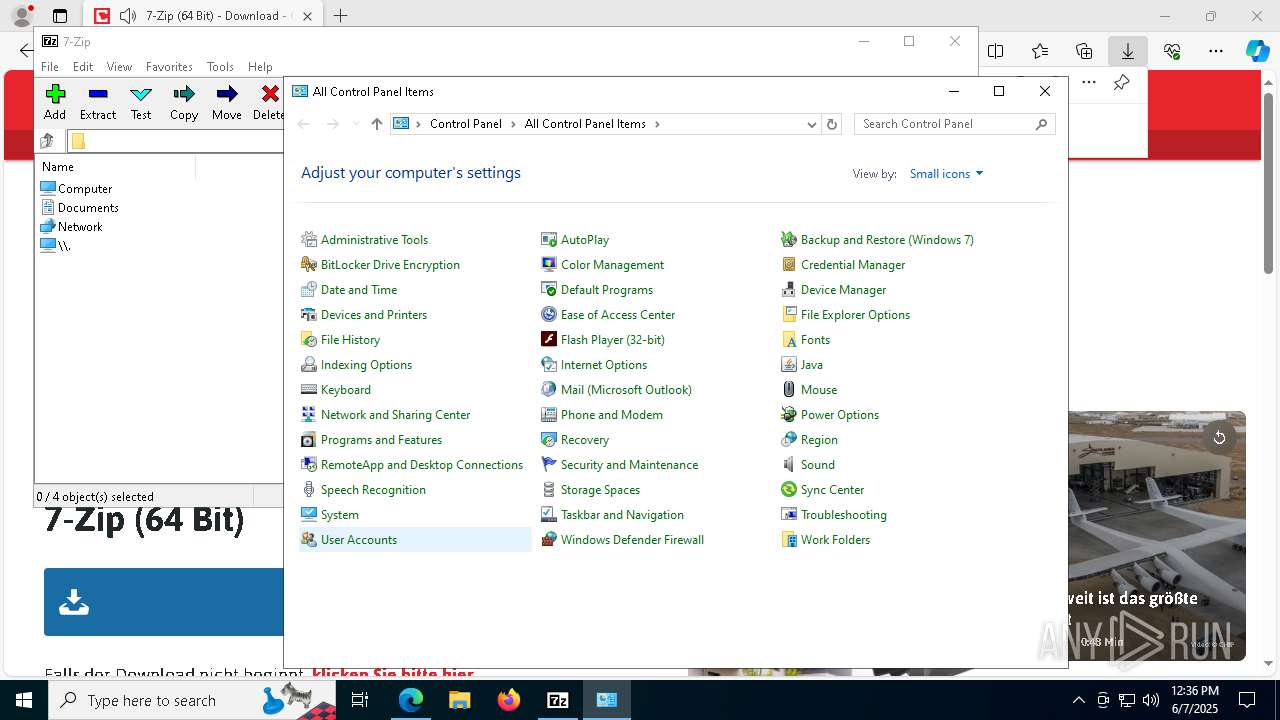This screenshot has width=1280, height=720.
Task: Open File Explorer from taskbar
Action: (x=460, y=700)
